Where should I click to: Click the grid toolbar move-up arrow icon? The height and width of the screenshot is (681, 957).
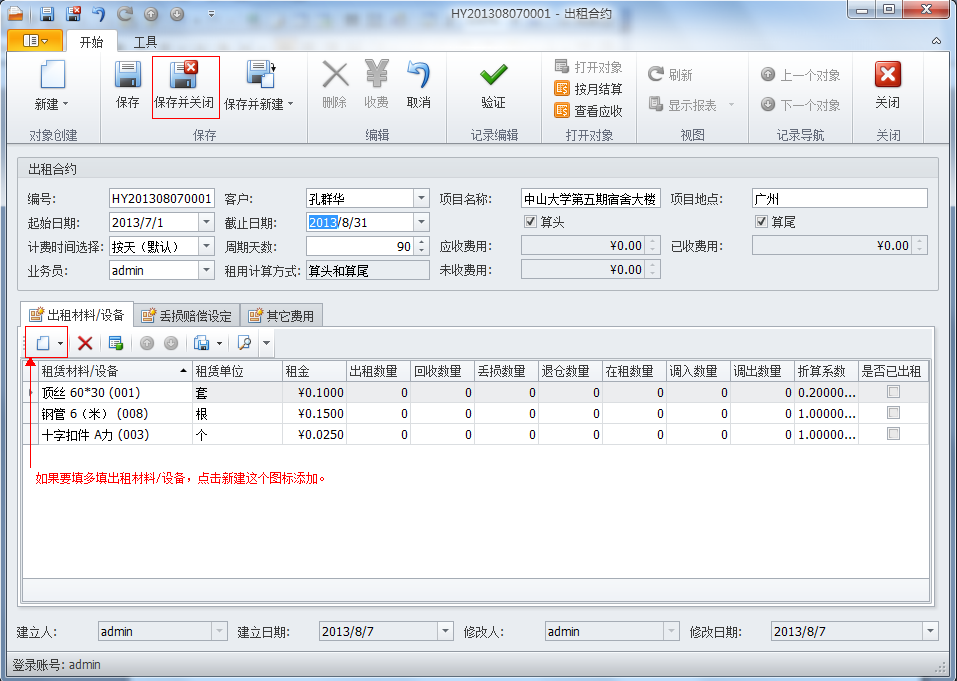pyautogui.click(x=146, y=343)
